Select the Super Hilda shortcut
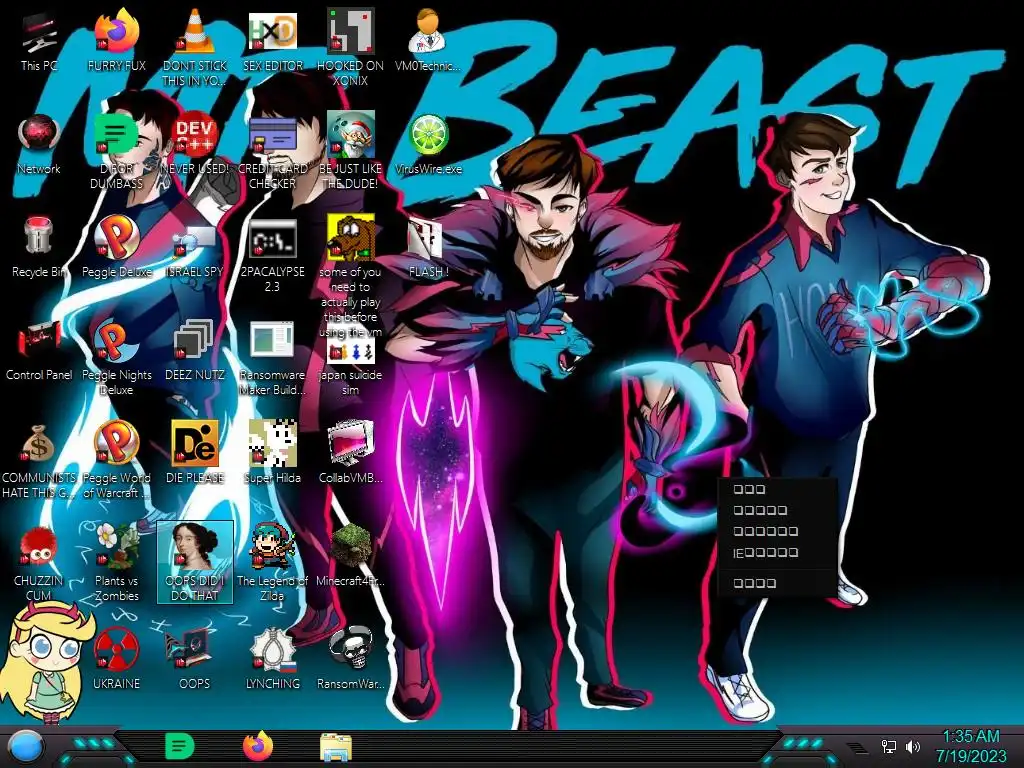The width and height of the screenshot is (1024, 768). (x=272, y=452)
